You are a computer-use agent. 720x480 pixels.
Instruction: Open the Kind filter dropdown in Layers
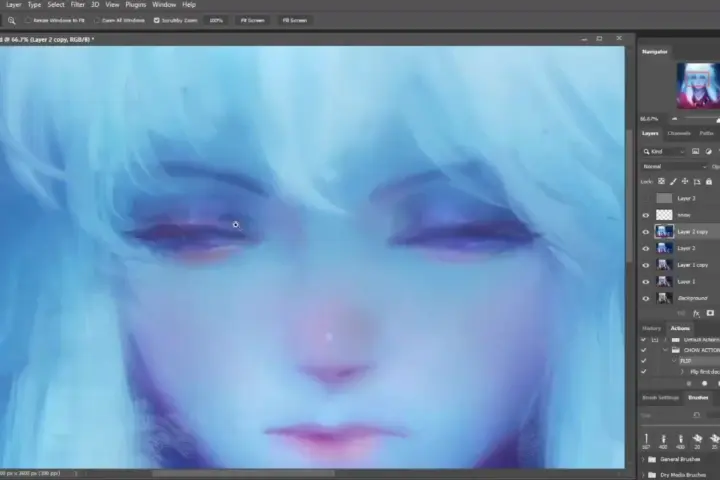click(664, 152)
